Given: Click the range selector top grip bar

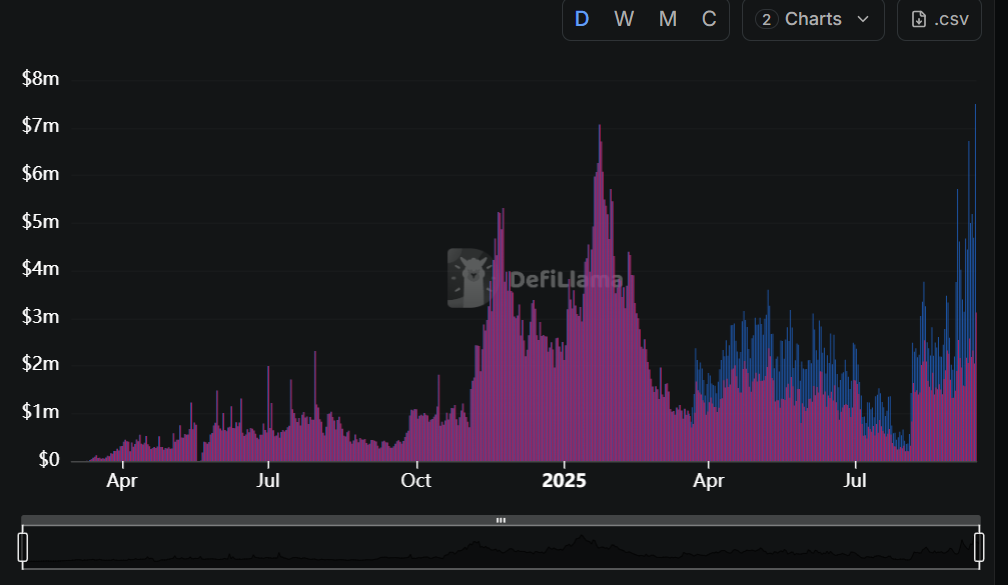Looking at the screenshot, I should coord(501,520).
